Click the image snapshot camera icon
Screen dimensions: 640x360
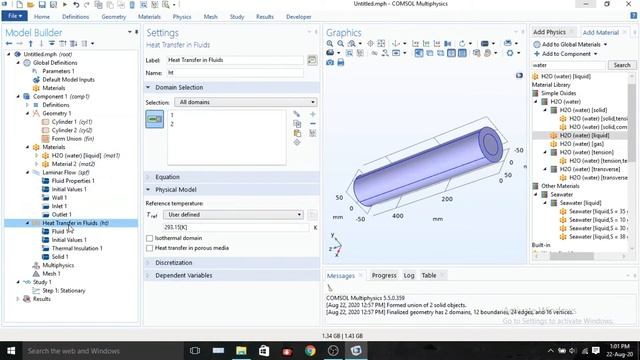330,62
